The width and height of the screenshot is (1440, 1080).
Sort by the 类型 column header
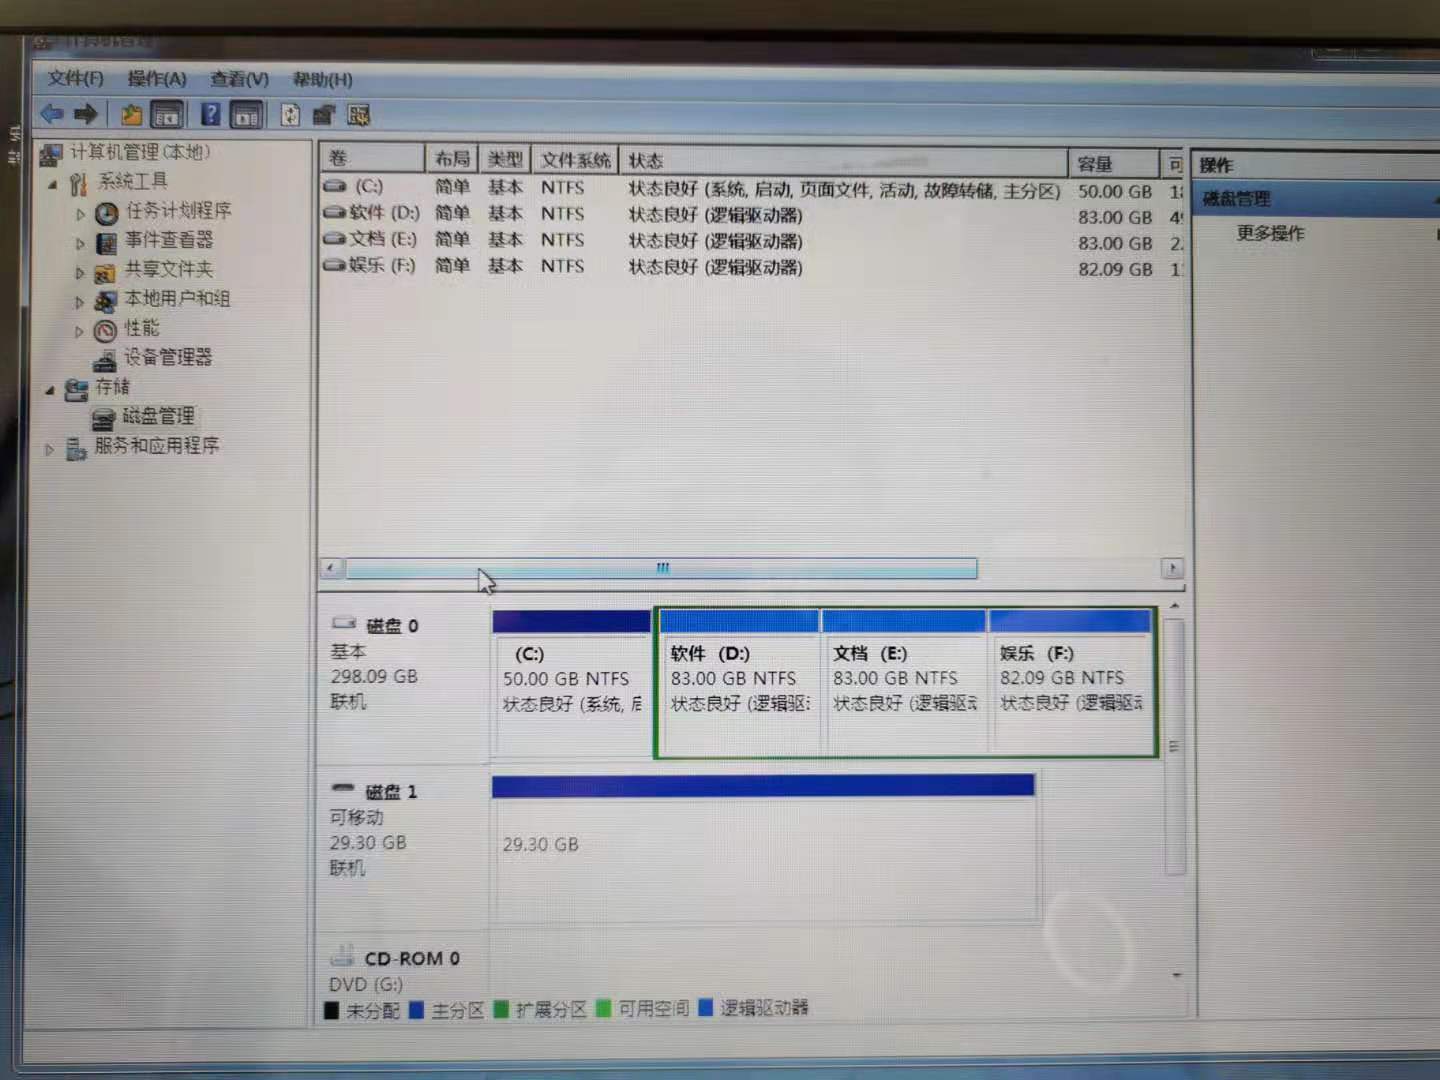point(505,159)
